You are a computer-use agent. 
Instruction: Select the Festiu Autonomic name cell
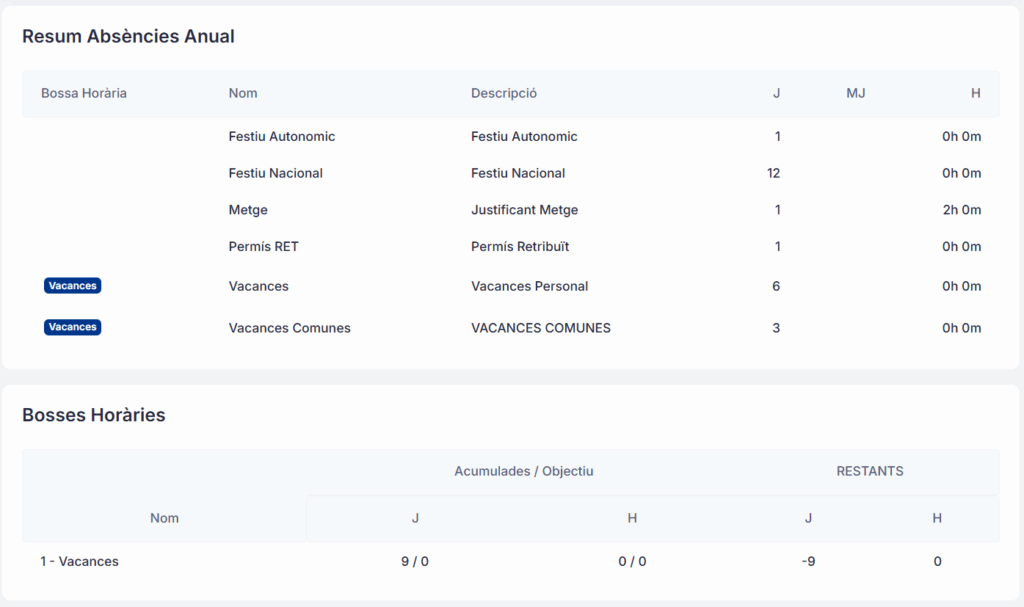point(281,136)
